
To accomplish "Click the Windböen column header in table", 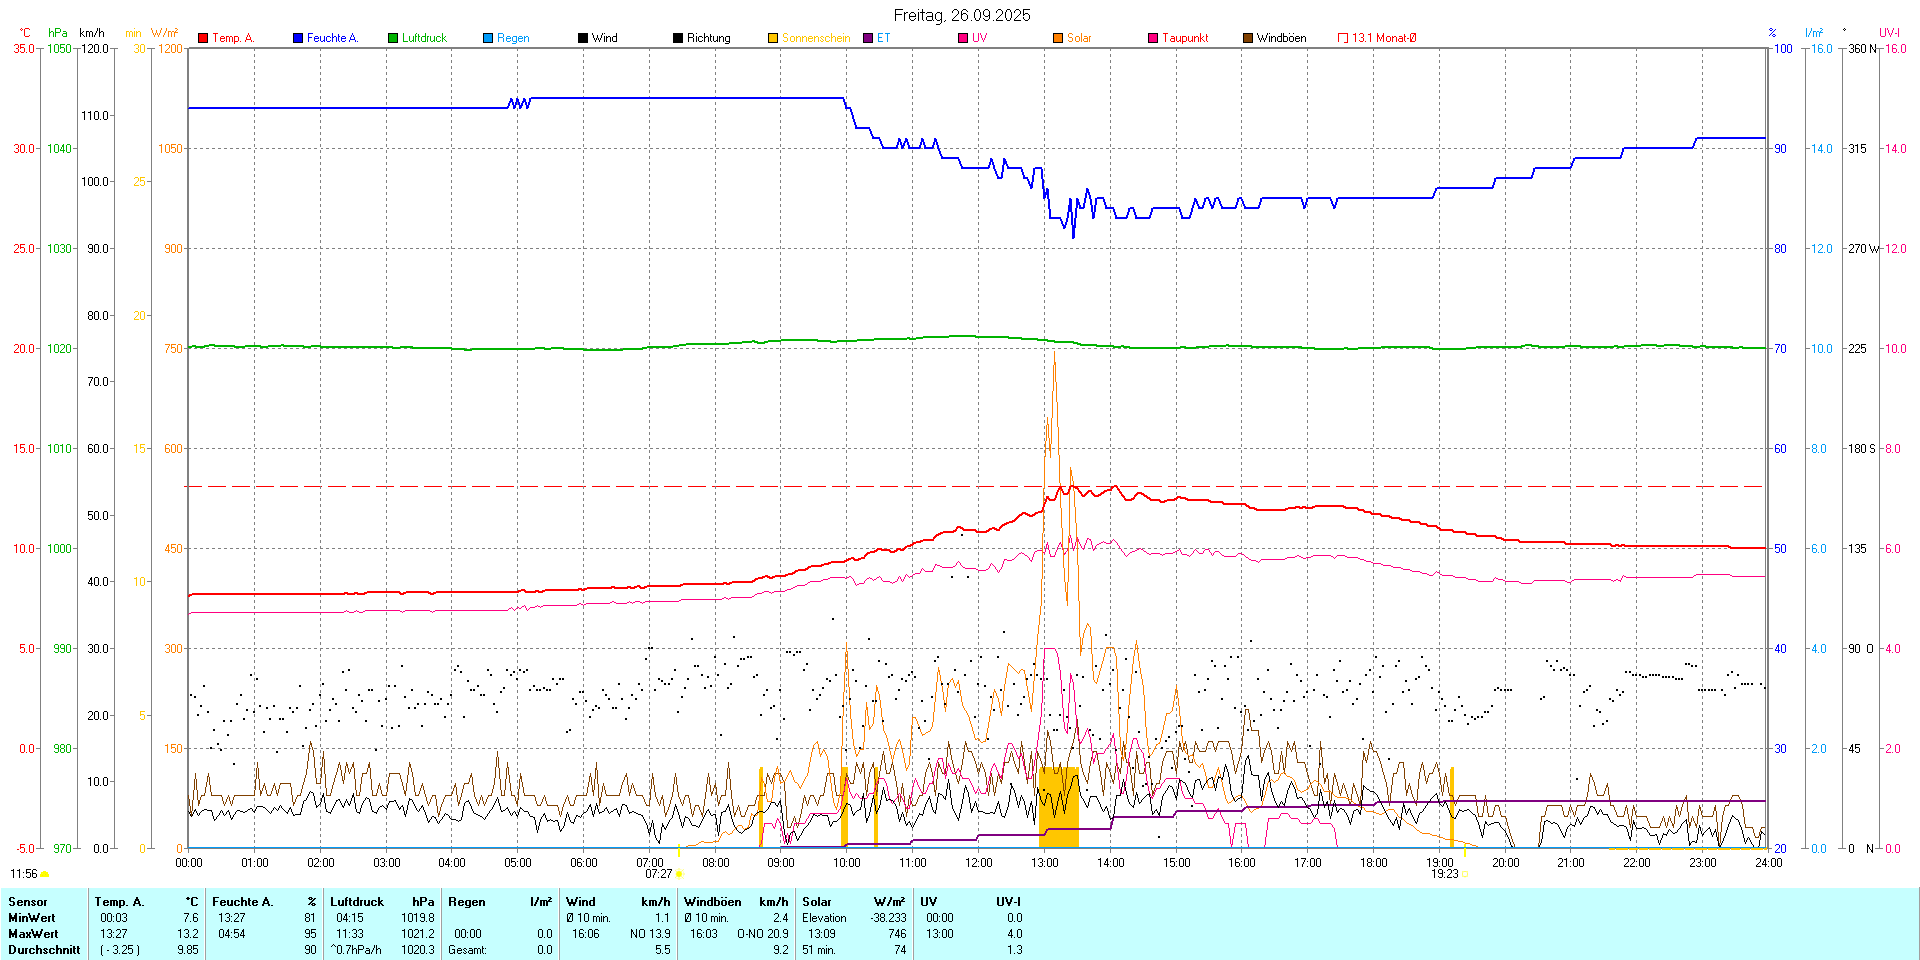I will [x=712, y=902].
